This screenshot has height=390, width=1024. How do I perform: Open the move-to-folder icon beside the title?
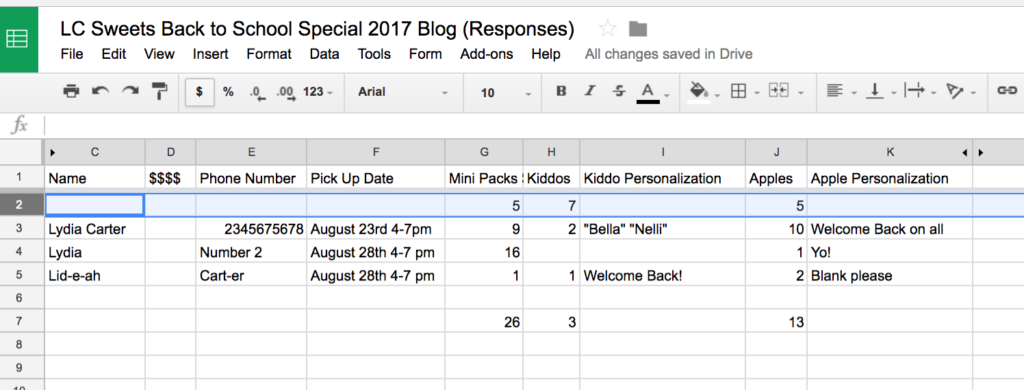(x=637, y=28)
